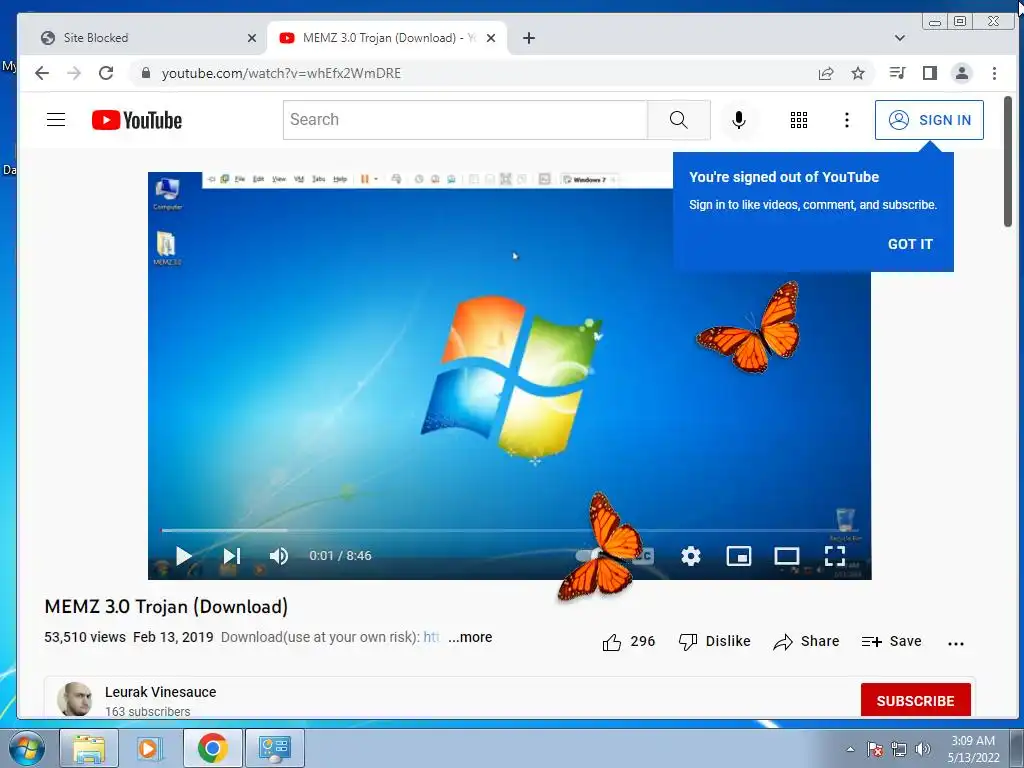The height and width of the screenshot is (768, 1024).
Task: Click the Chrome taskbar icon
Action: click(x=212, y=748)
